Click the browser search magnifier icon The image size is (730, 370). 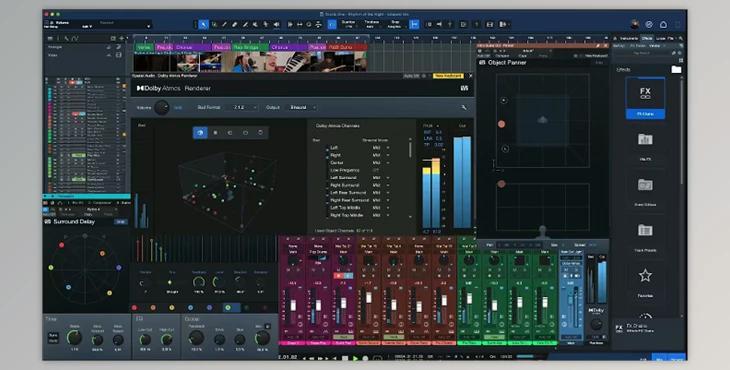[x=681, y=38]
